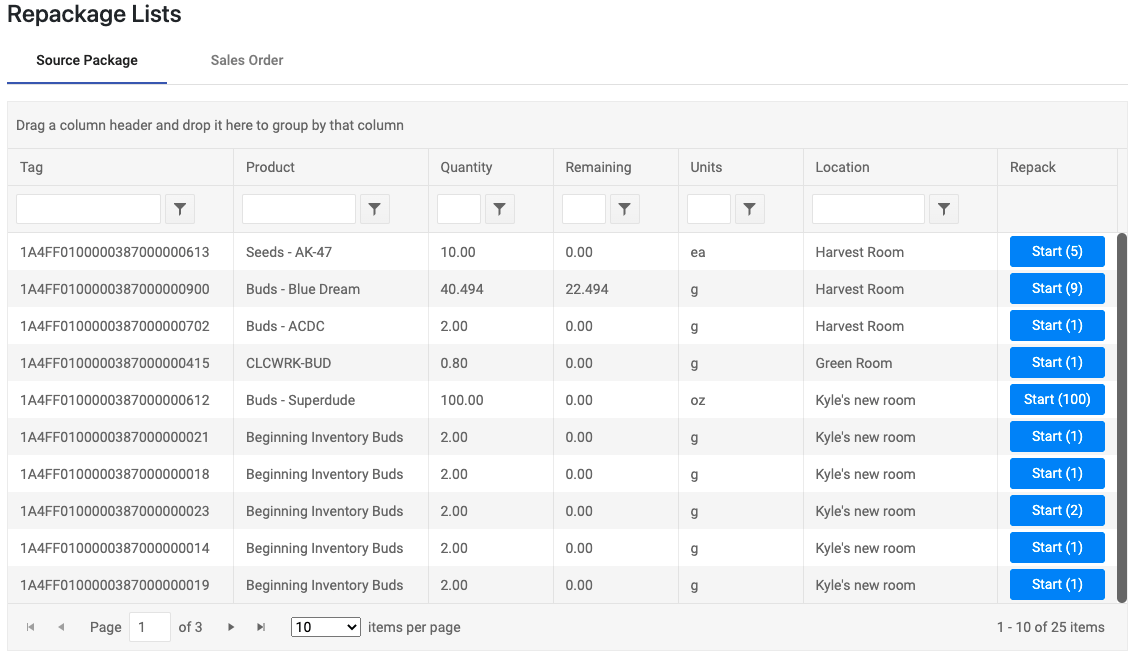Start repack for Seeds - AK-47
1134x660 pixels.
point(1057,252)
